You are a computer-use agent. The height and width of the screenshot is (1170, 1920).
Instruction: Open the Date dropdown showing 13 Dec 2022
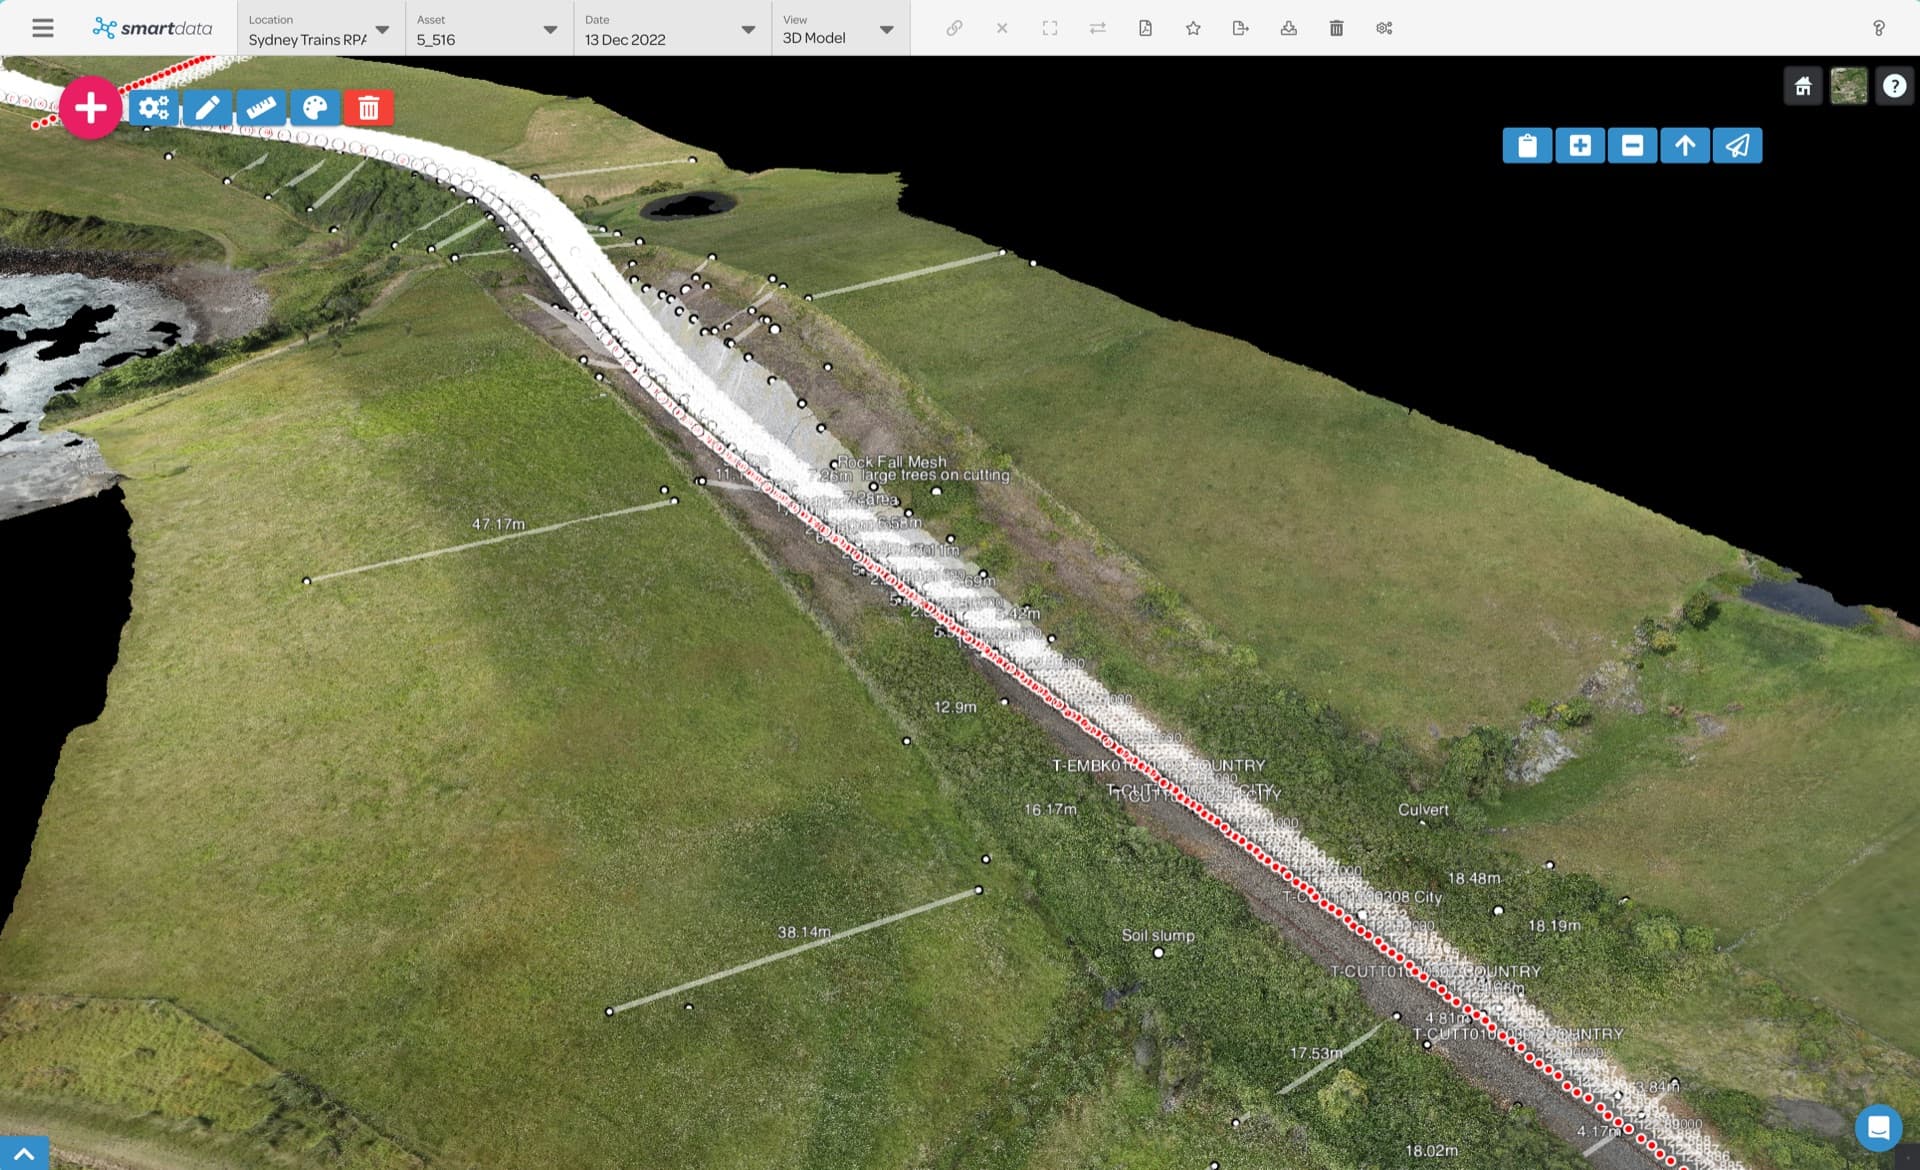click(748, 29)
